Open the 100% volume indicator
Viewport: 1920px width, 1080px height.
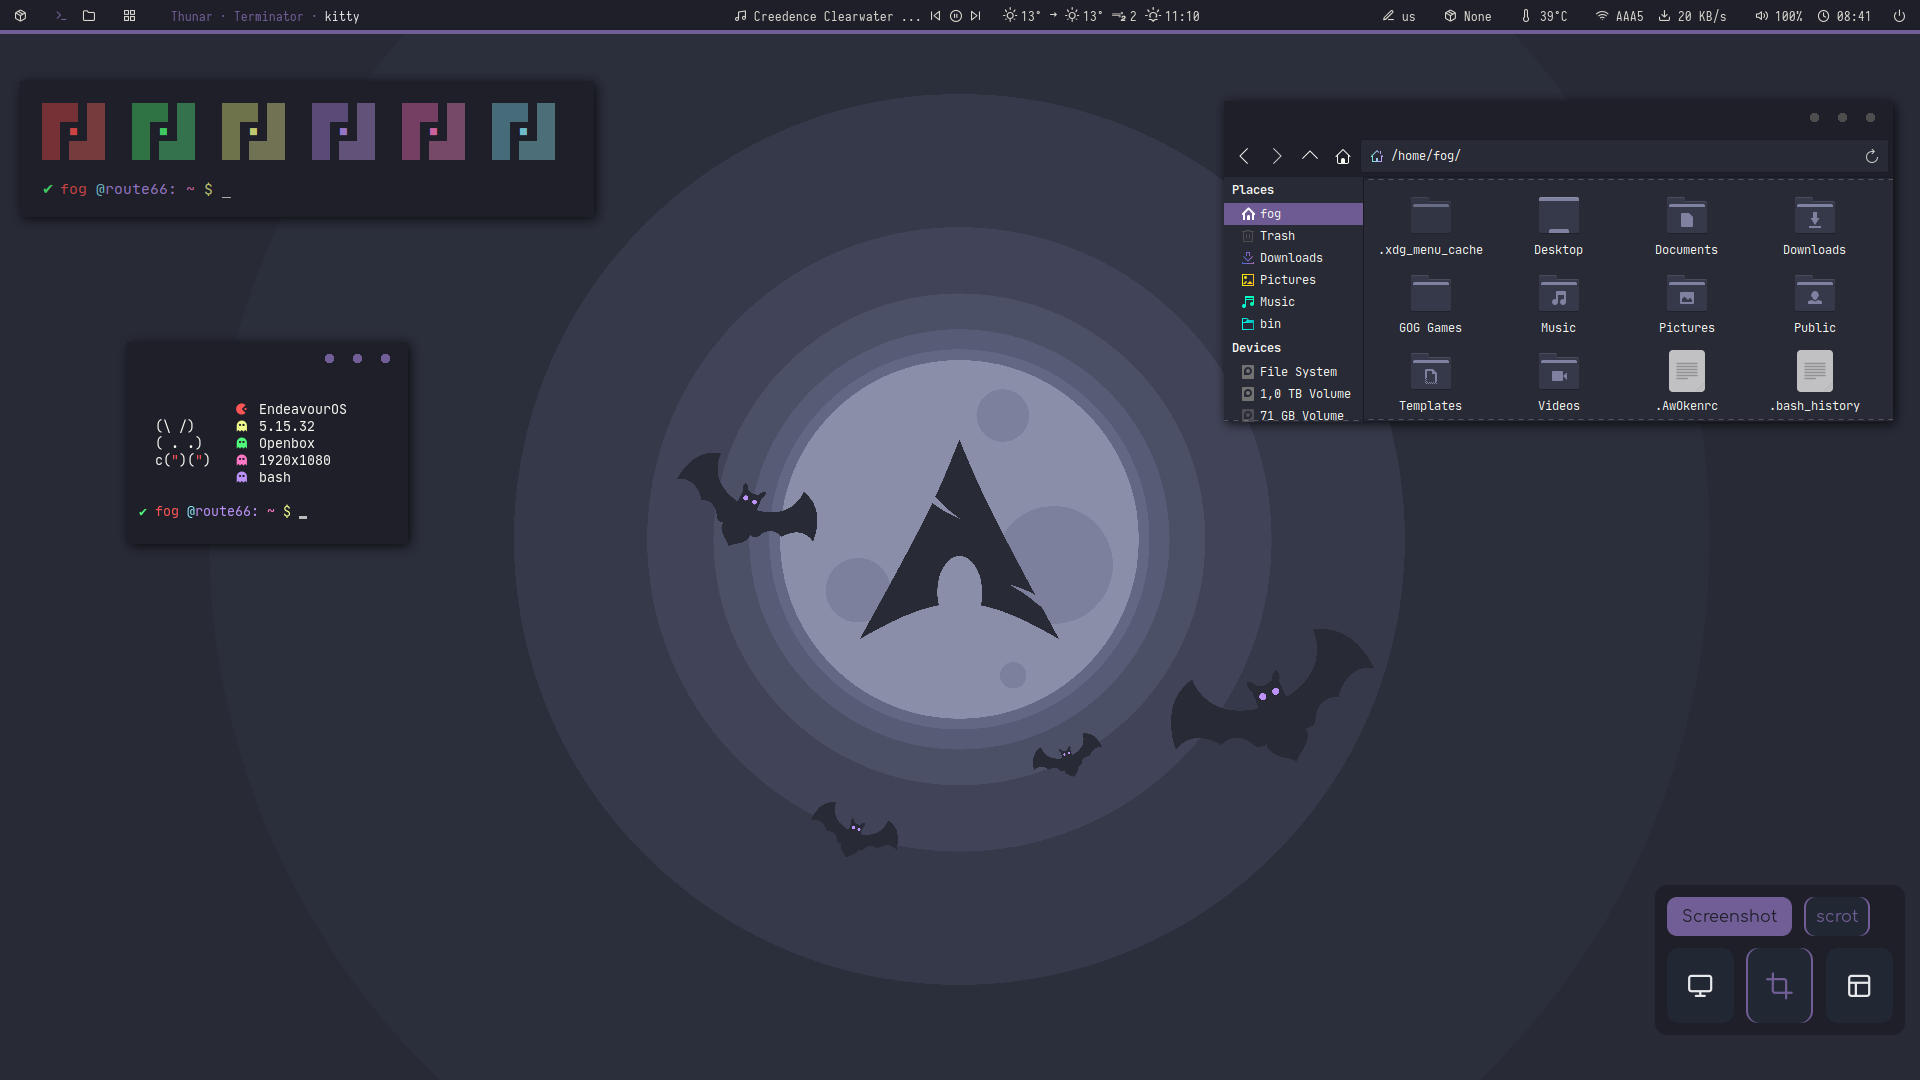1779,17
